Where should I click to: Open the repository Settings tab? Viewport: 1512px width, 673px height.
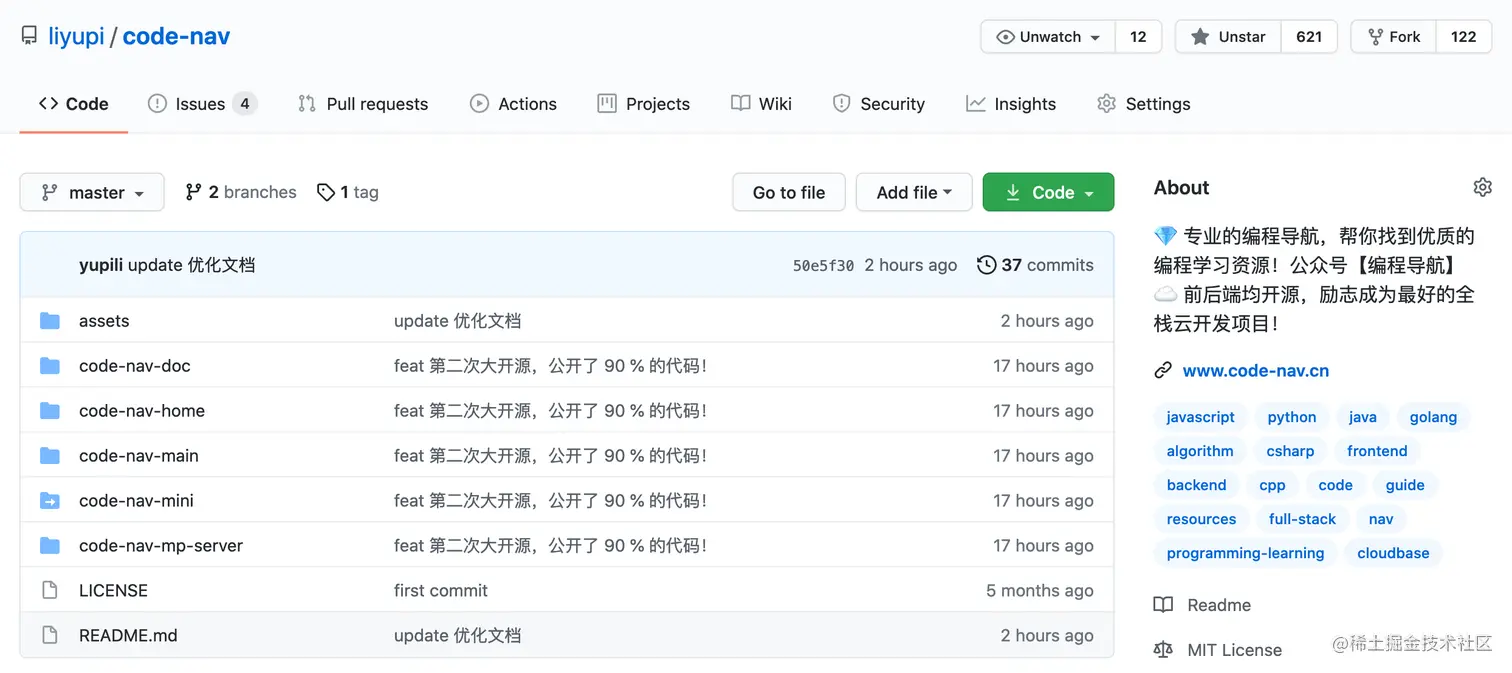pos(1143,104)
